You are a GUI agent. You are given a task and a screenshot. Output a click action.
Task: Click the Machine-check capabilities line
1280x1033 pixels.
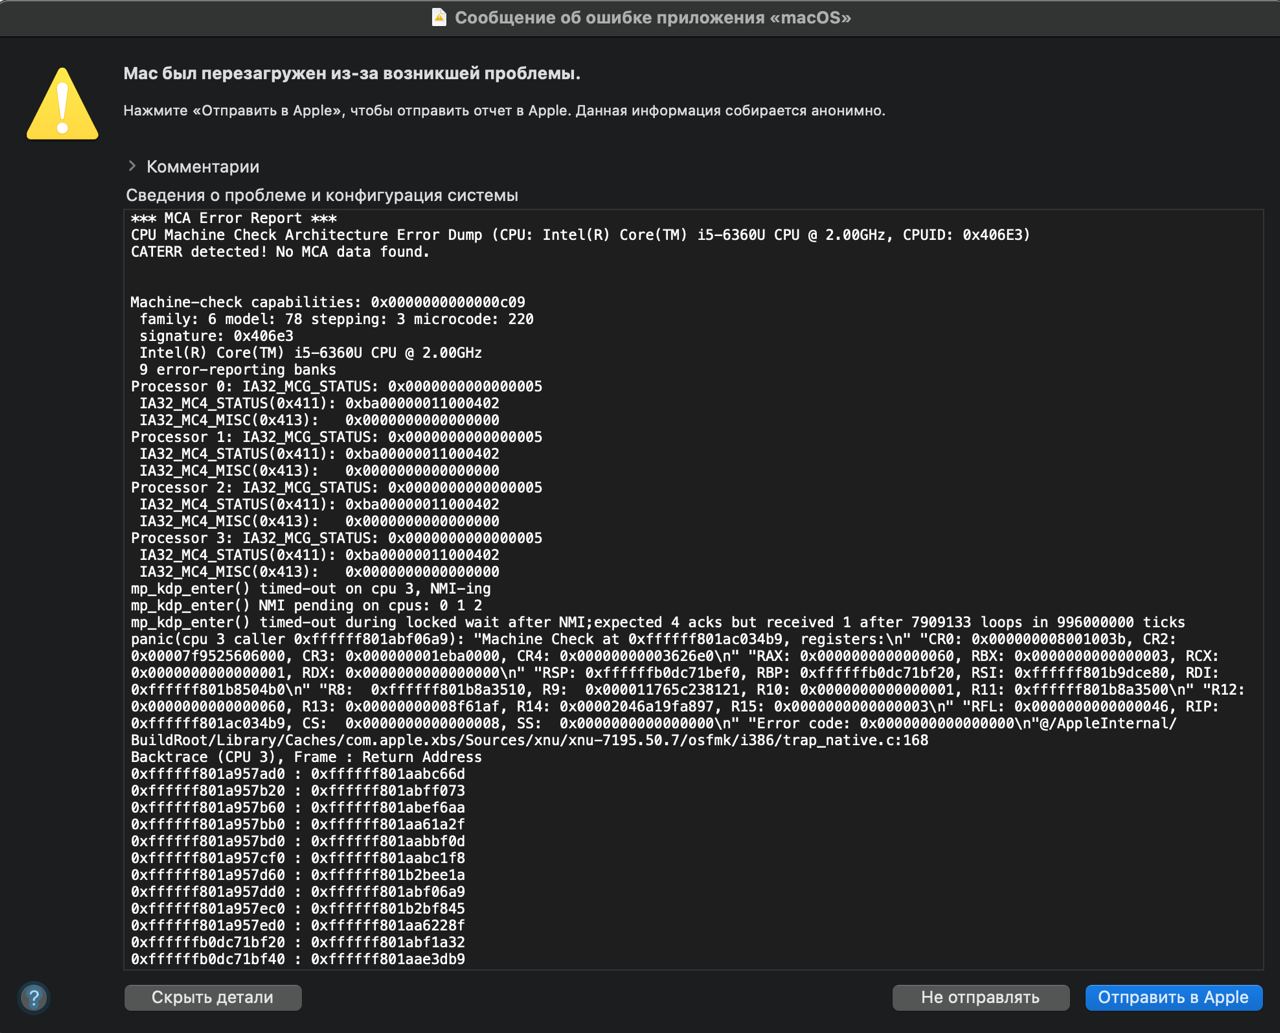(328, 302)
